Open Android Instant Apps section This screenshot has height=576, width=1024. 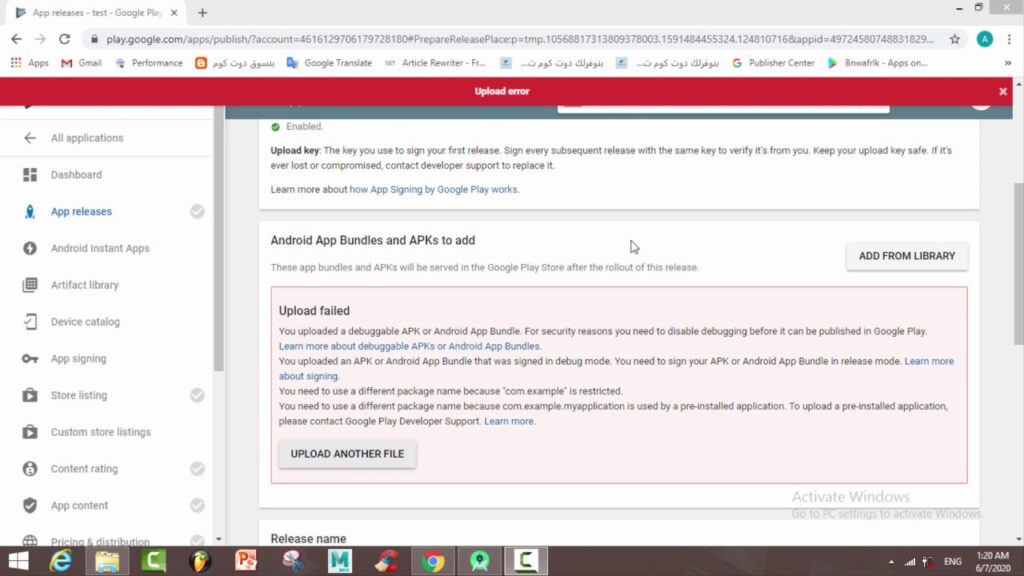click(100, 248)
